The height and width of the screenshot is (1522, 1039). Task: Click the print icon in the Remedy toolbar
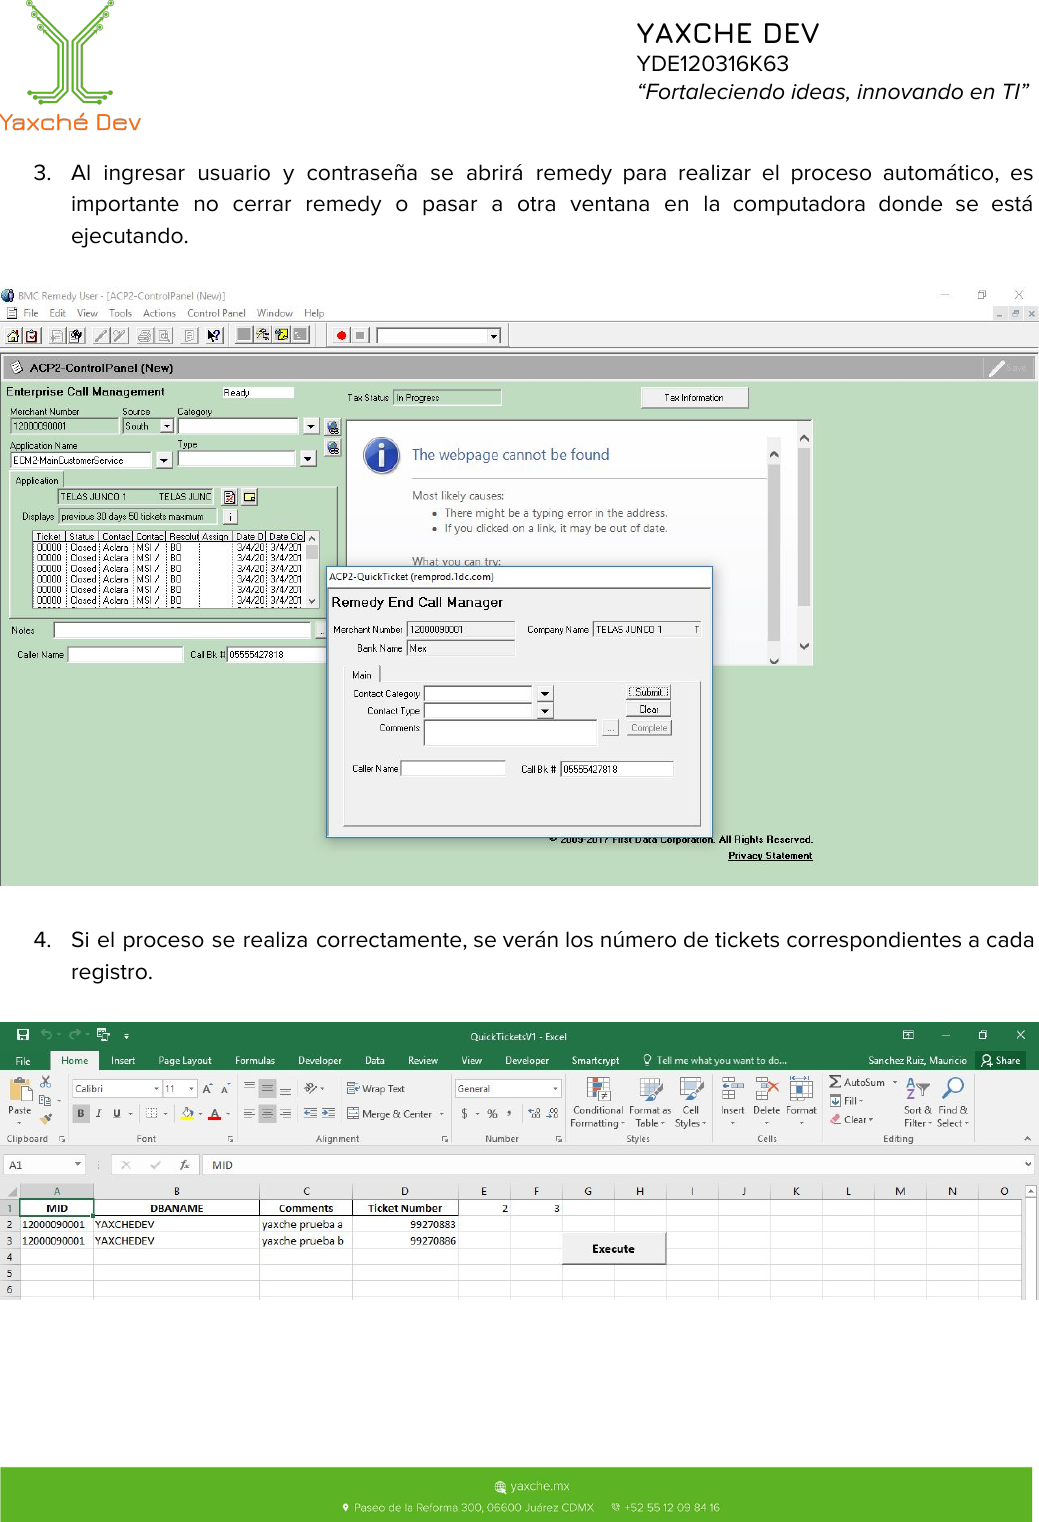145,336
